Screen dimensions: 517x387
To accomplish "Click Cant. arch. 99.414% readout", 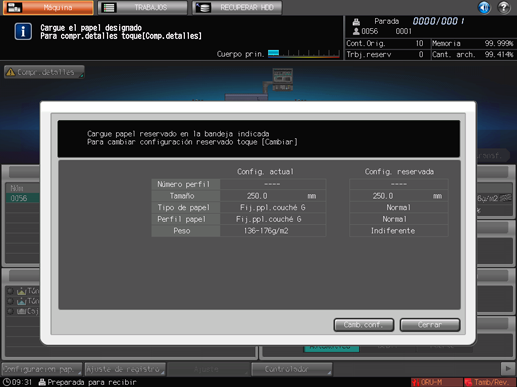I will (x=473, y=54).
